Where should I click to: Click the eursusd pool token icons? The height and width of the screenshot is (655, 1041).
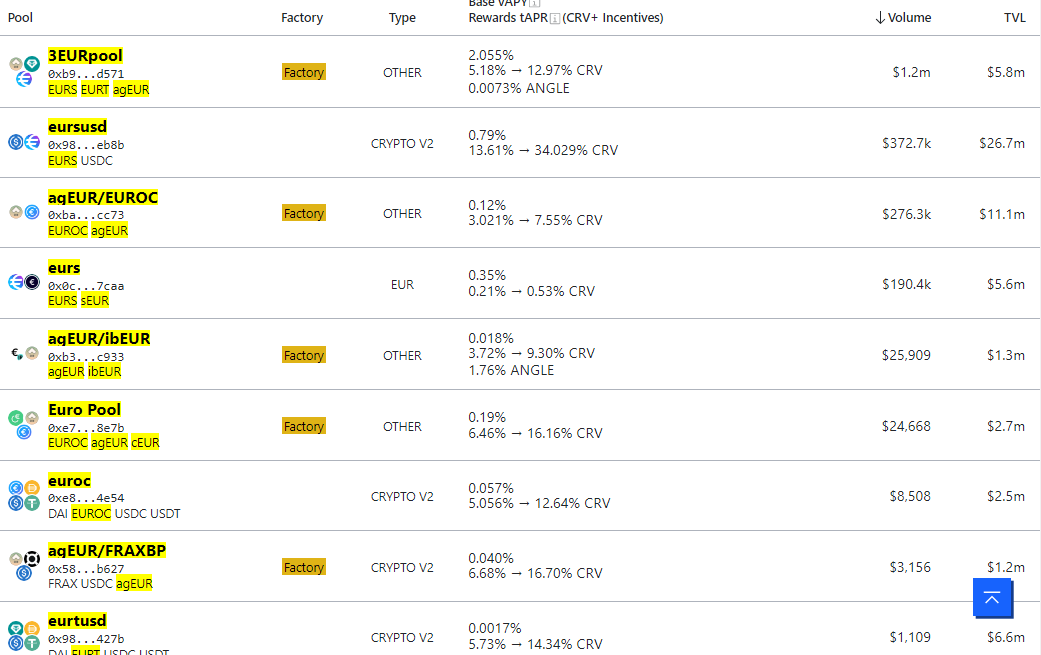(x=24, y=142)
